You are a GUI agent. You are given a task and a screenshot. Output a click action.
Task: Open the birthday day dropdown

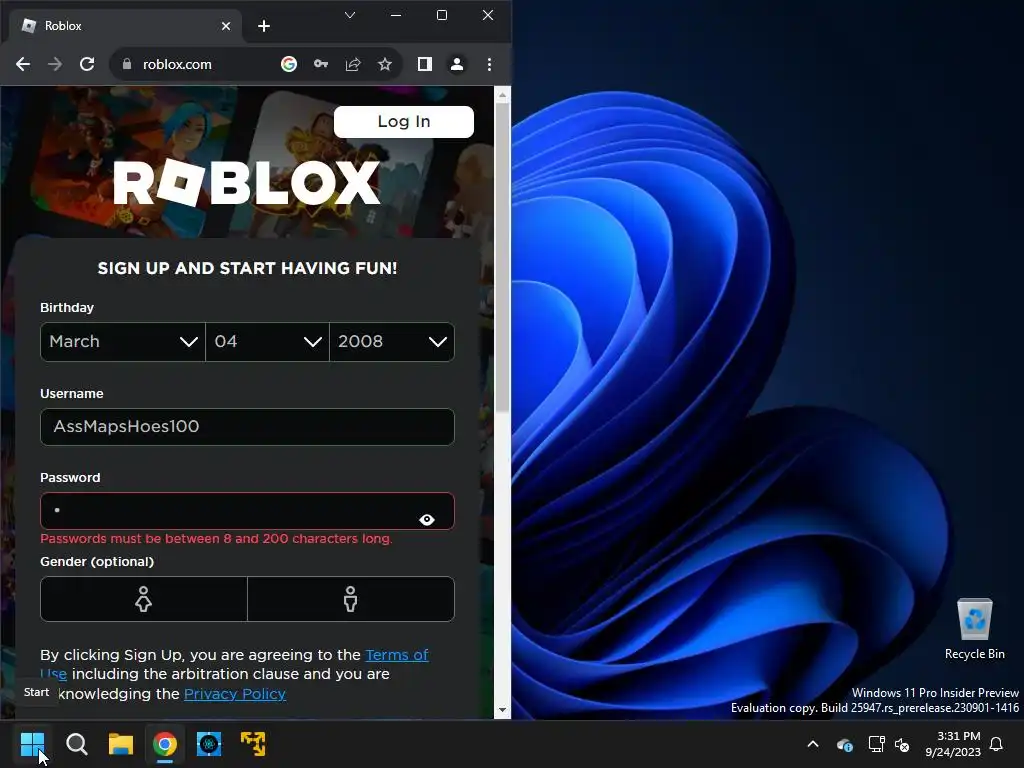click(267, 342)
